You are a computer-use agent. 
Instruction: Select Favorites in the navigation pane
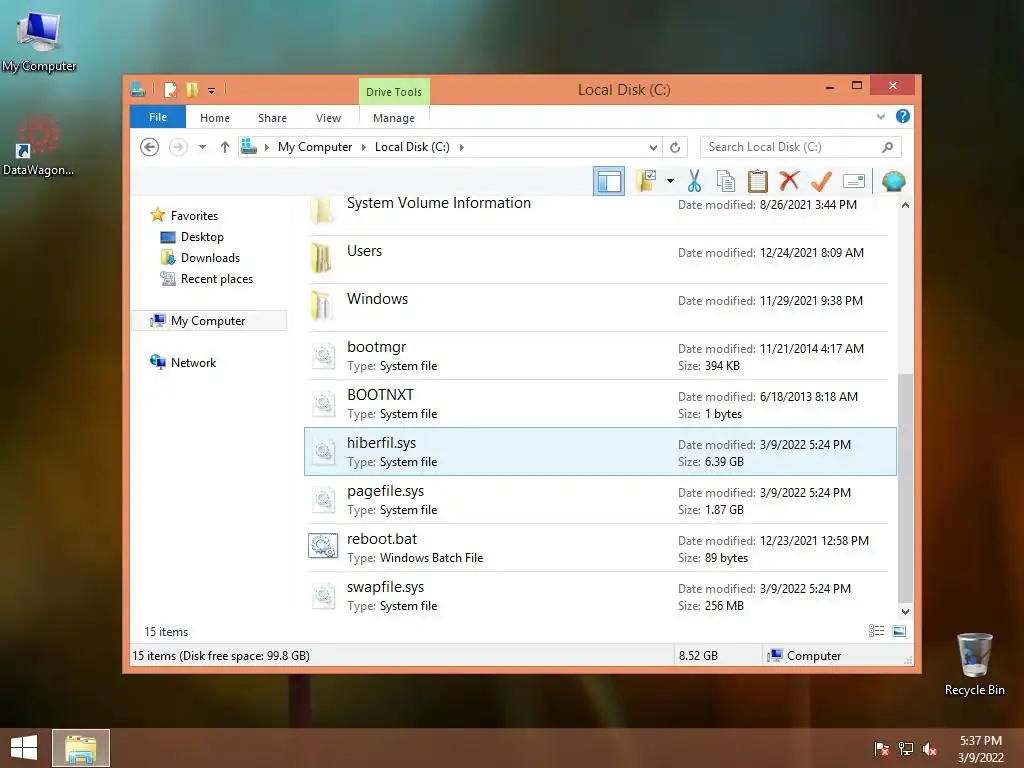click(x=194, y=216)
